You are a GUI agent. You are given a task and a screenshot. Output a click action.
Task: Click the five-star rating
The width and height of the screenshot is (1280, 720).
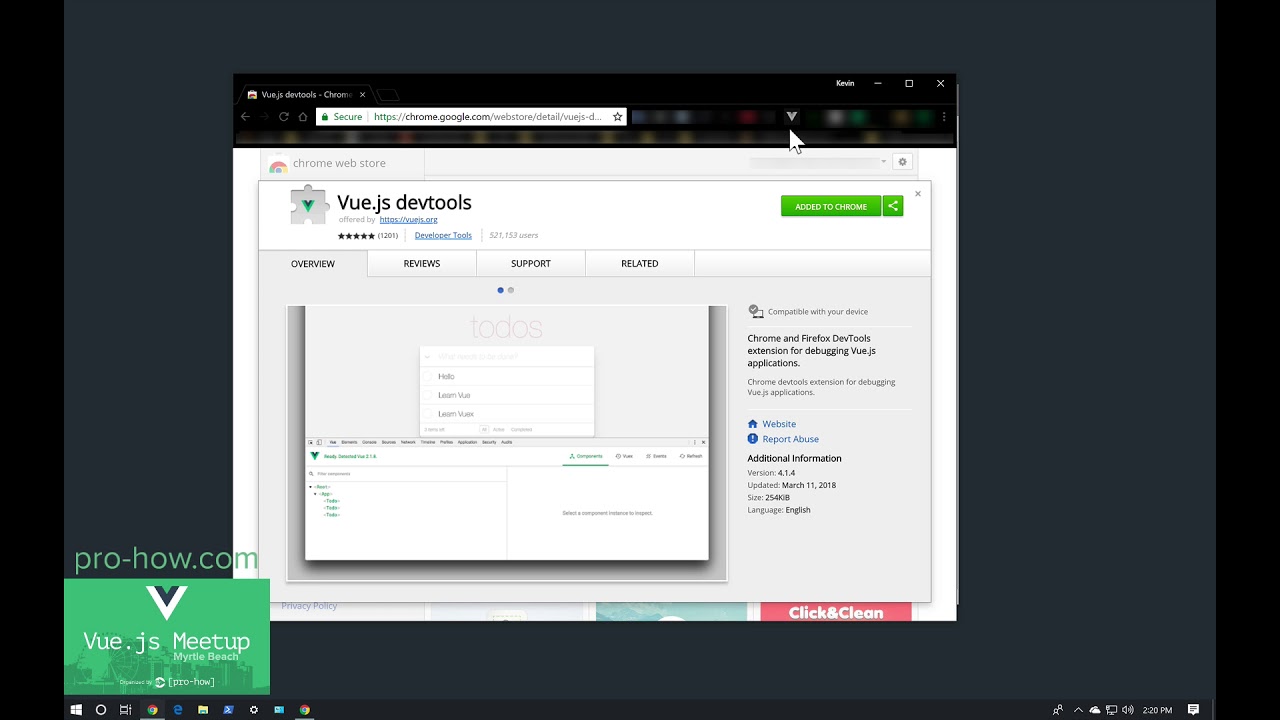click(x=356, y=236)
